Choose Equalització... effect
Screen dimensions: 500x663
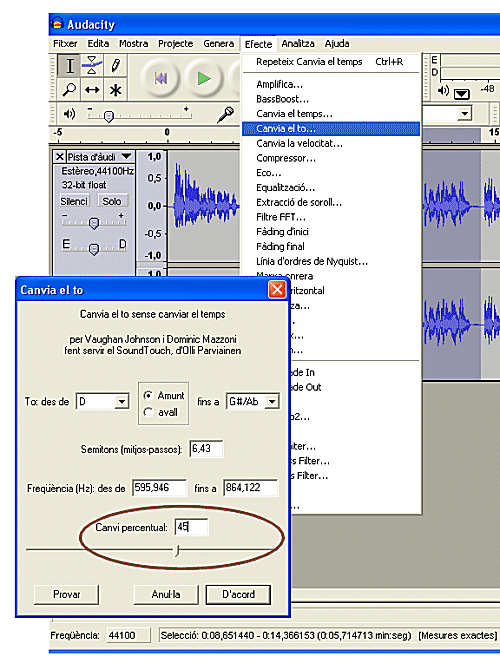[x=331, y=188]
